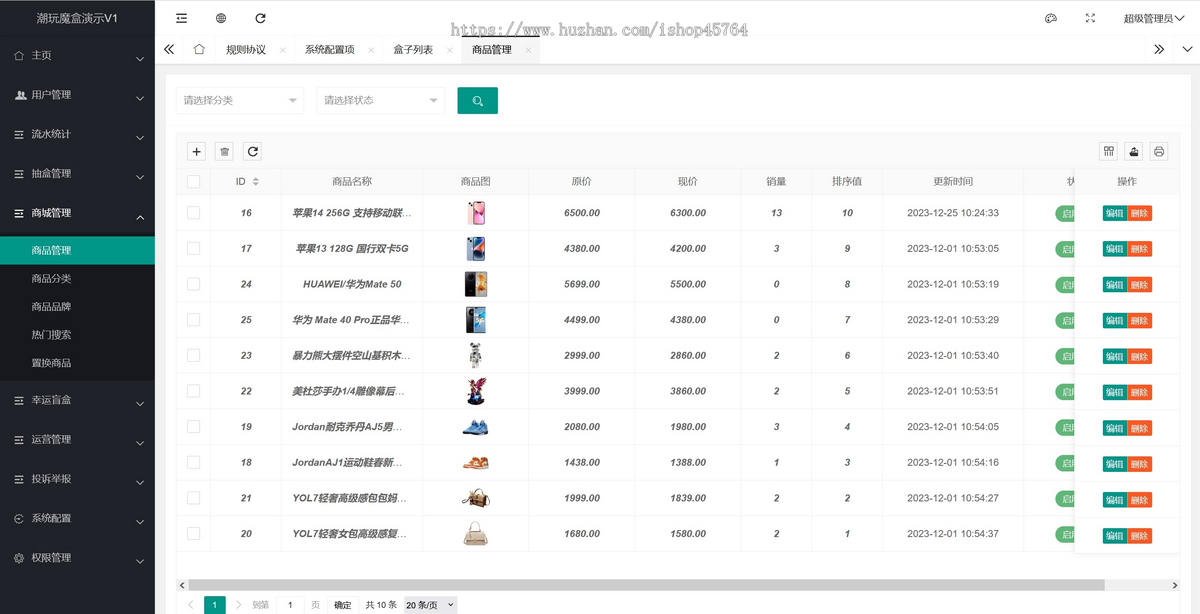The image size is (1200, 614).
Task: Click the horizontal table scrollbar
Action: 646,585
